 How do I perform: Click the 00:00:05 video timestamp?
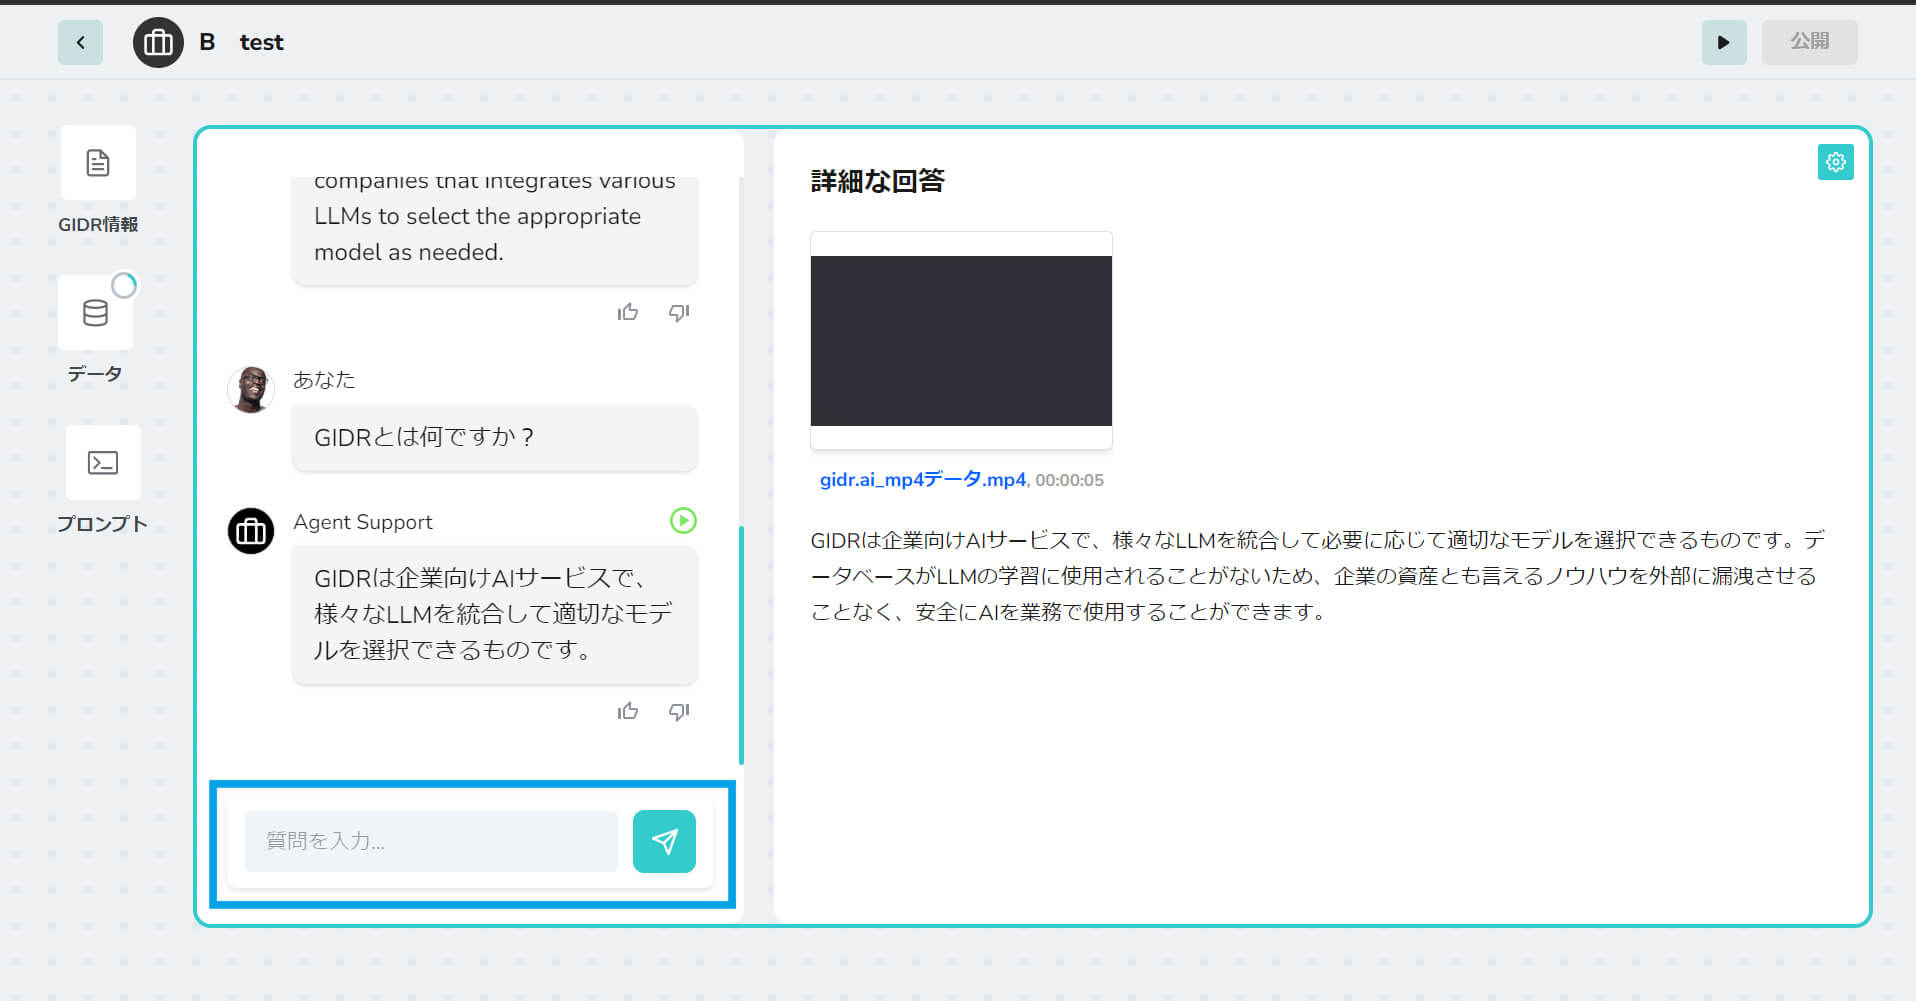pos(1069,480)
